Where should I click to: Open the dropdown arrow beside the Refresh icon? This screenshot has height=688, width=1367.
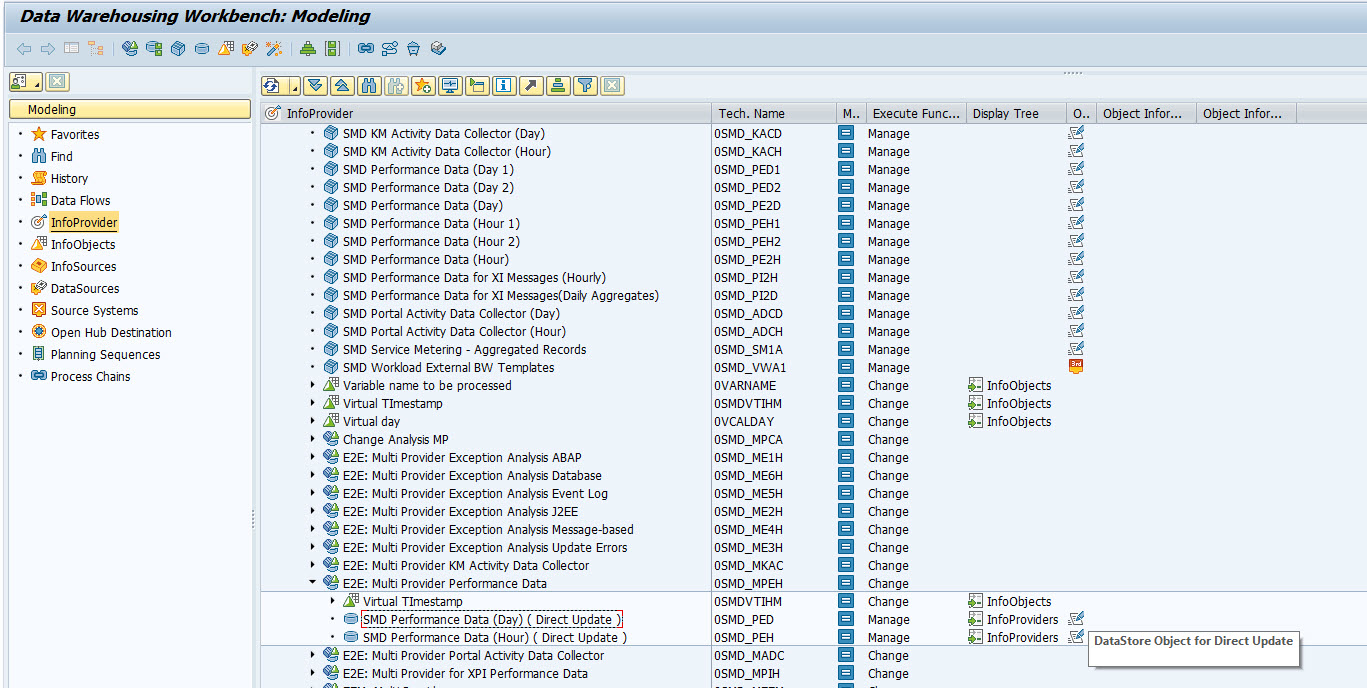(x=295, y=87)
